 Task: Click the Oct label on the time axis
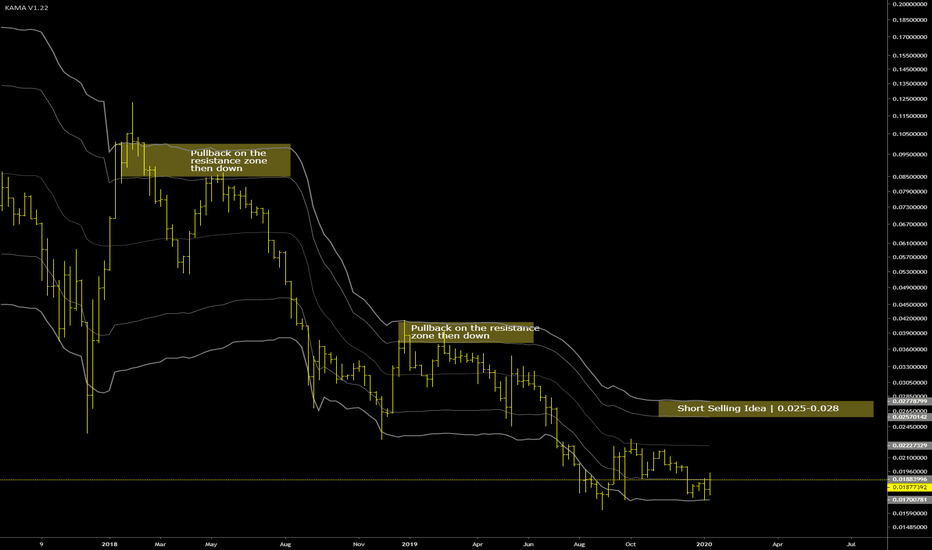(x=631, y=544)
